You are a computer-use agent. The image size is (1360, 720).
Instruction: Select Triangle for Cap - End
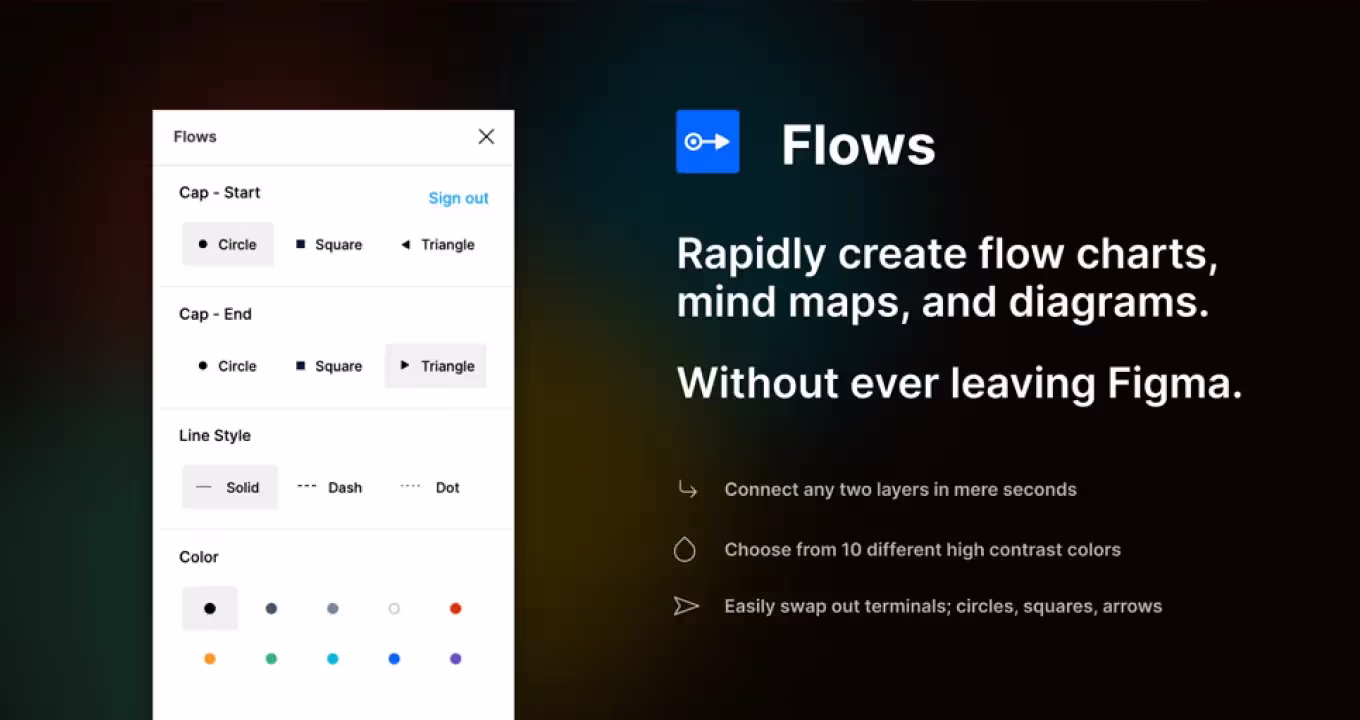tap(436, 366)
